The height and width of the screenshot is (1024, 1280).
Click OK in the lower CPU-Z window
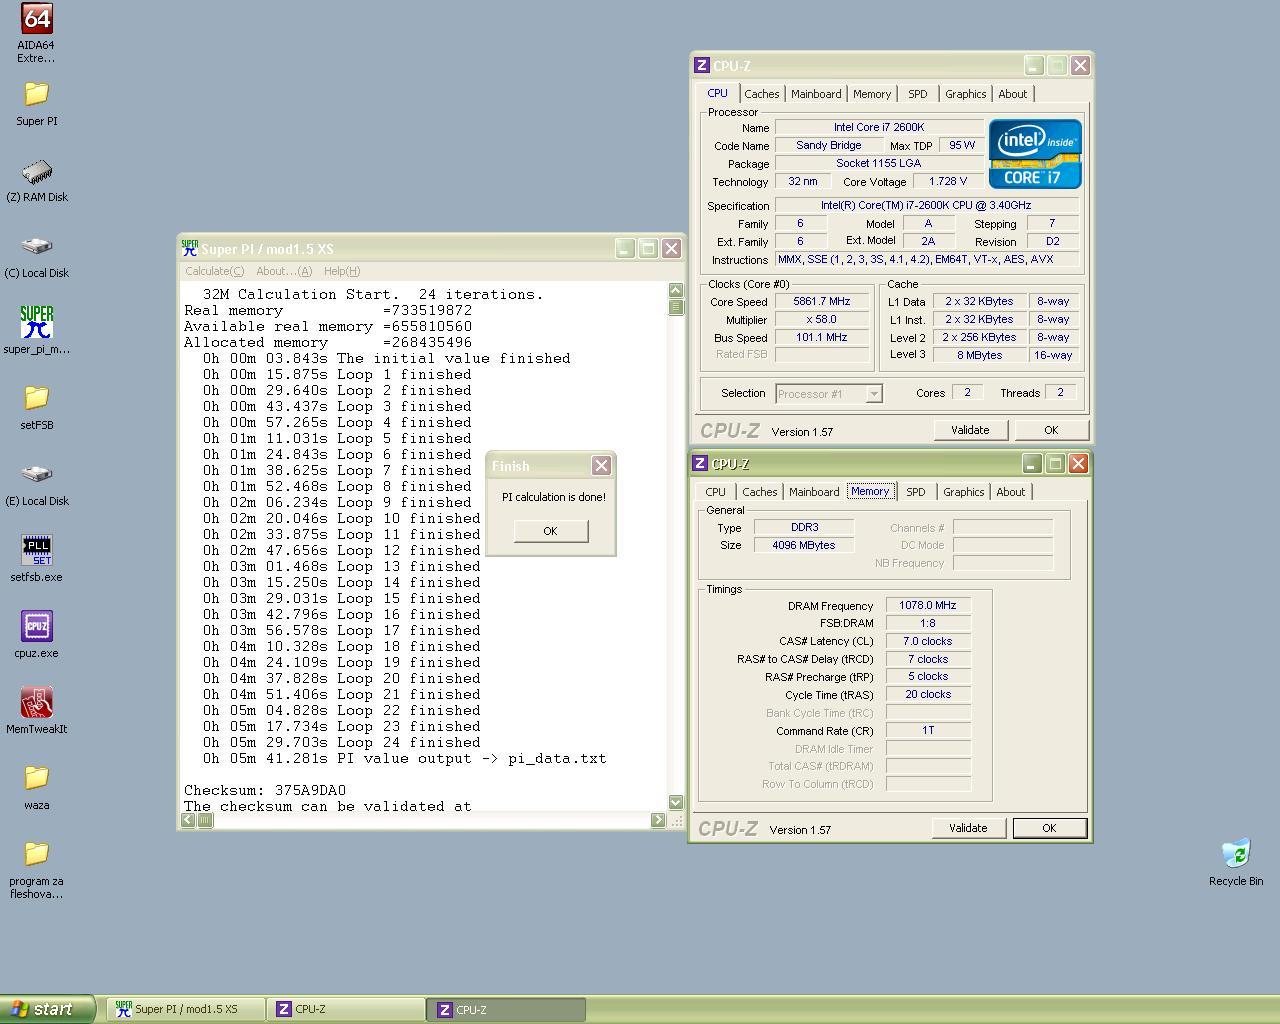pyautogui.click(x=1048, y=828)
